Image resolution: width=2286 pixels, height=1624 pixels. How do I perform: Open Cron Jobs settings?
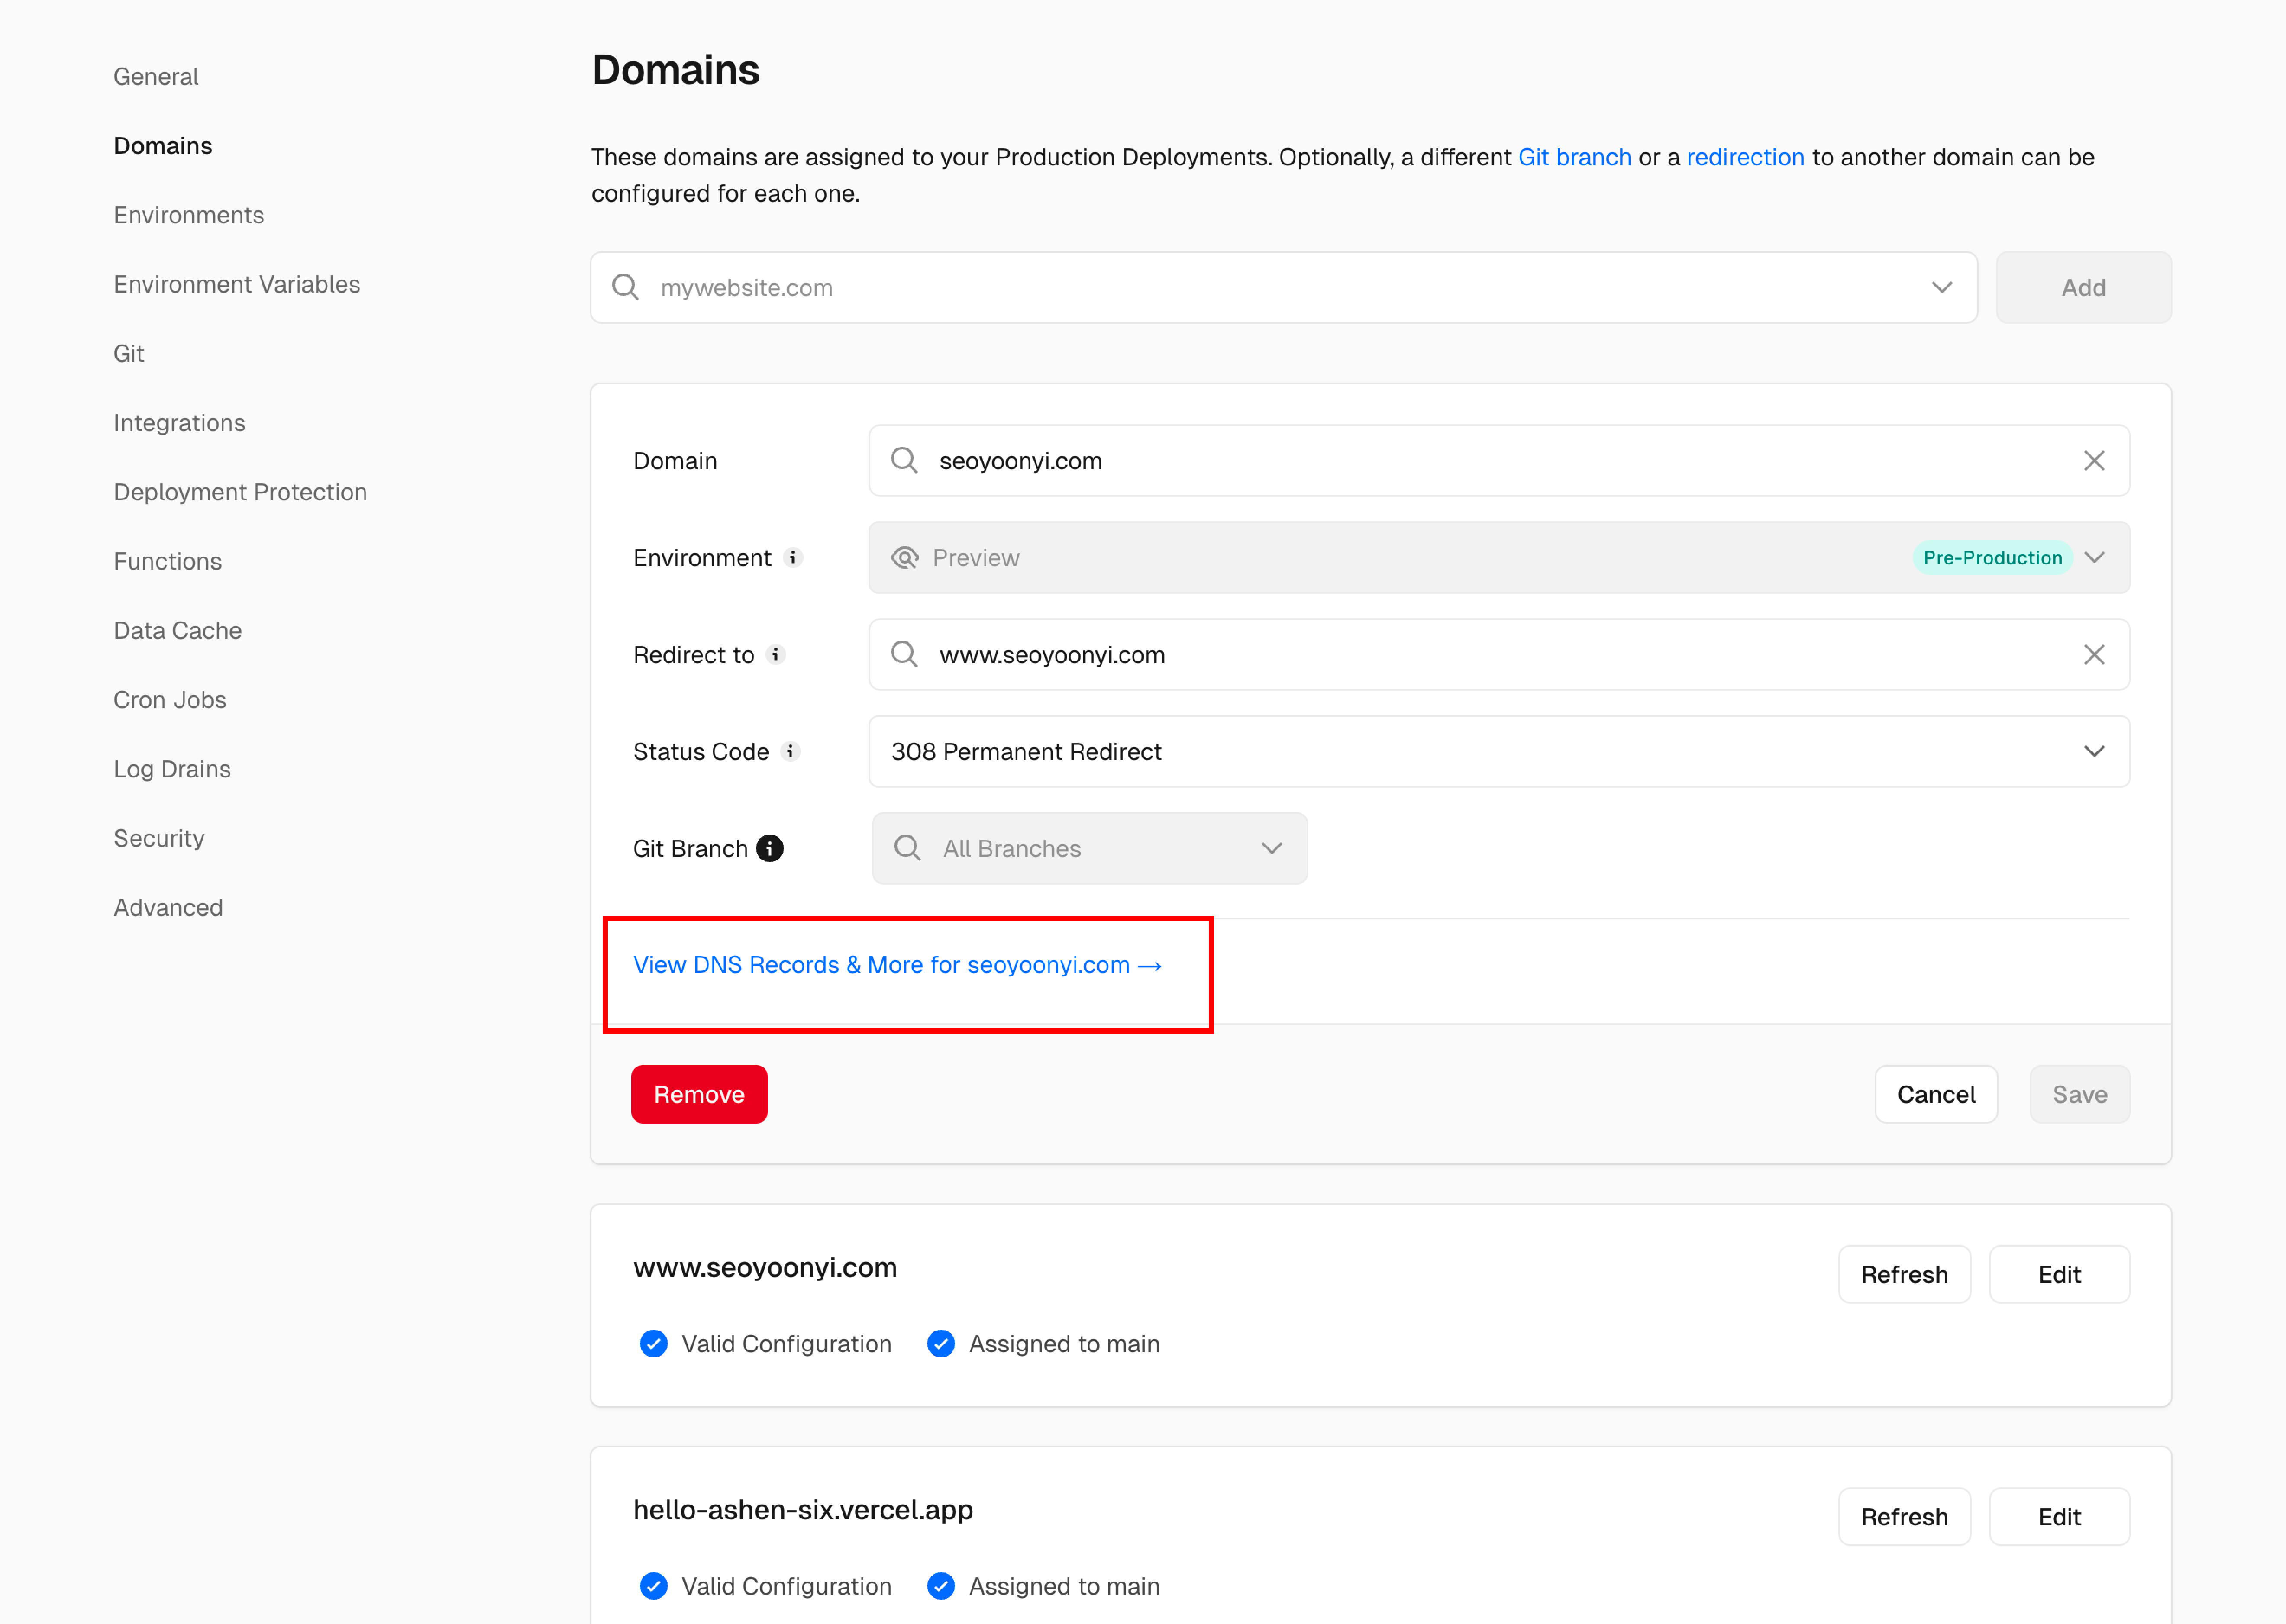coord(170,699)
